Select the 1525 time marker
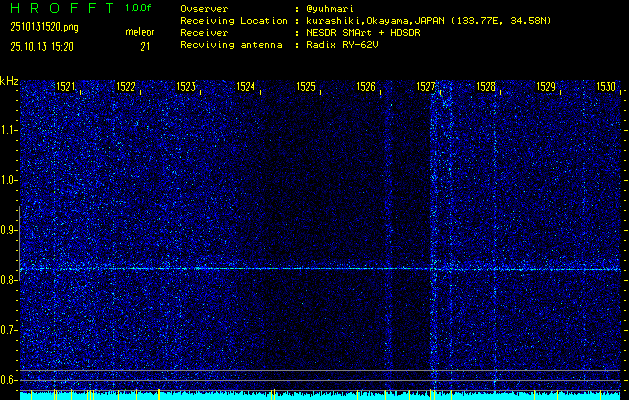This screenshot has width=629, height=400. click(306, 86)
